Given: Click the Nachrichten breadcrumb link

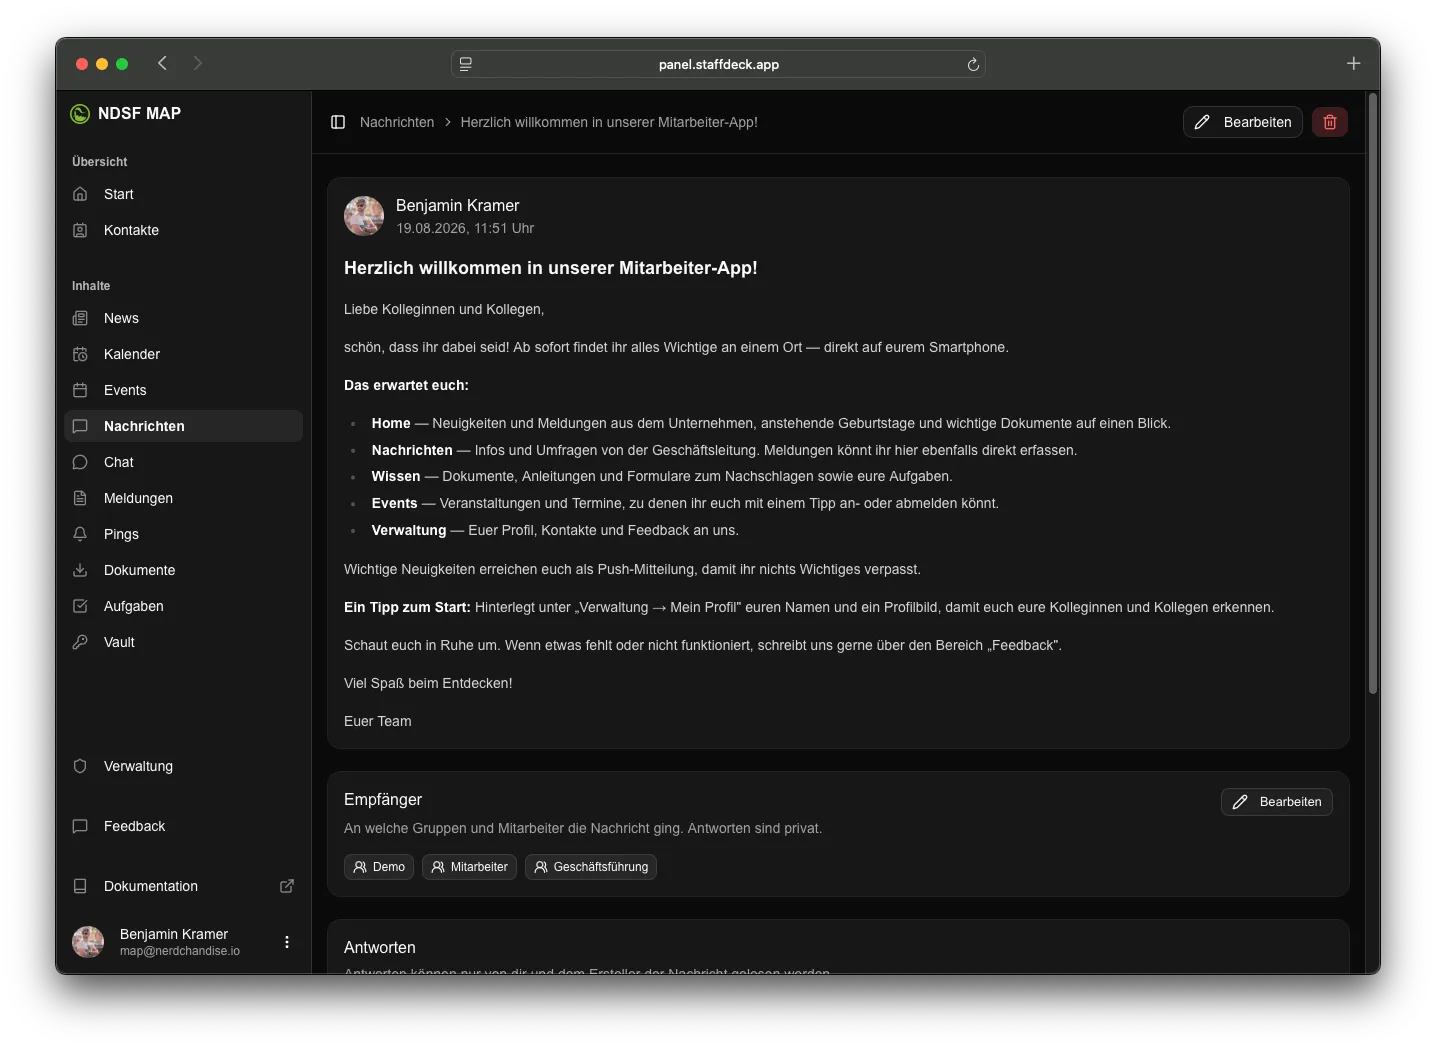Looking at the screenshot, I should click(397, 122).
